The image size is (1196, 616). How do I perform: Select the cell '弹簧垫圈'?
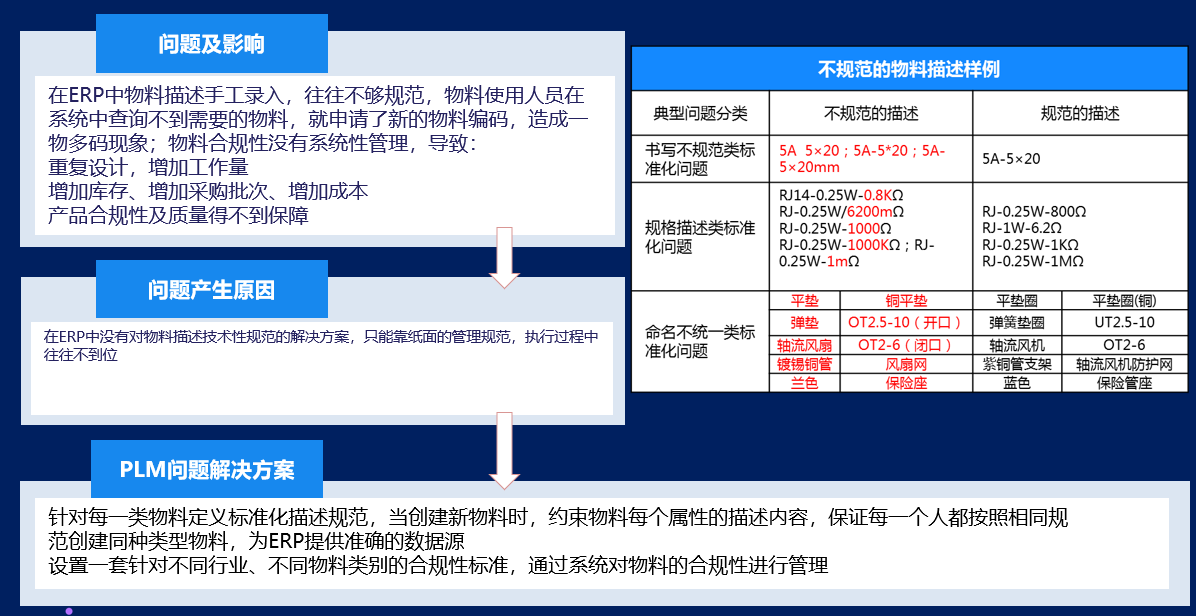(x=1017, y=322)
